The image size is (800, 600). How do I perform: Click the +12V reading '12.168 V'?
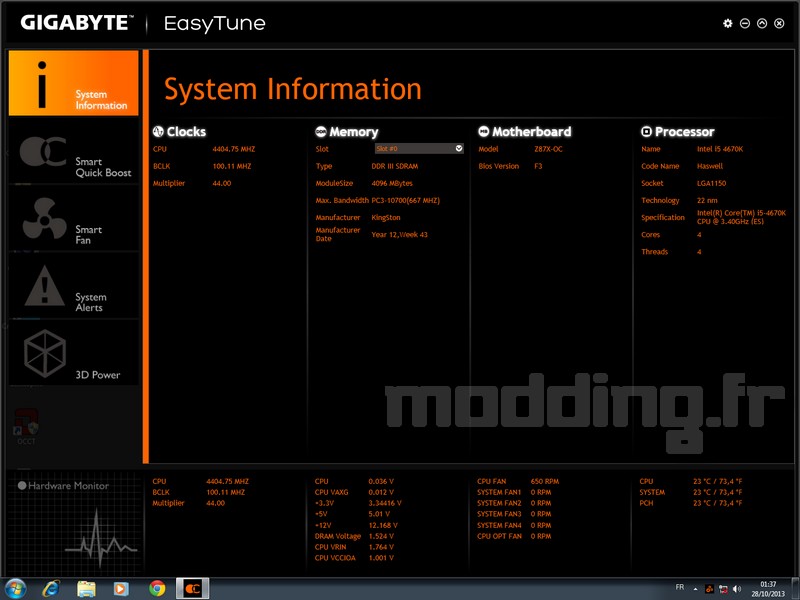click(x=383, y=525)
